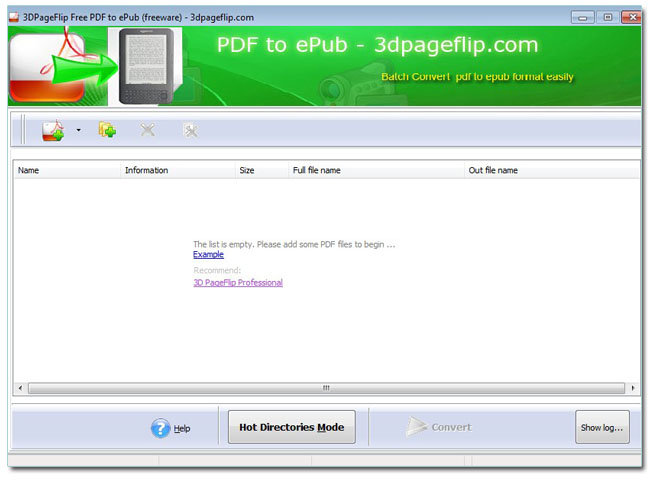Click the Convert play arrow icon
The height and width of the screenshot is (484, 650).
[416, 427]
